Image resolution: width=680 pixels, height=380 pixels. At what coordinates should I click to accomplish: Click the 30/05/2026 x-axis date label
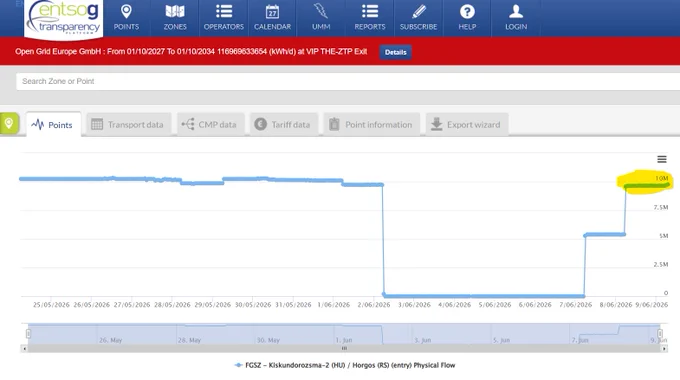click(x=253, y=305)
